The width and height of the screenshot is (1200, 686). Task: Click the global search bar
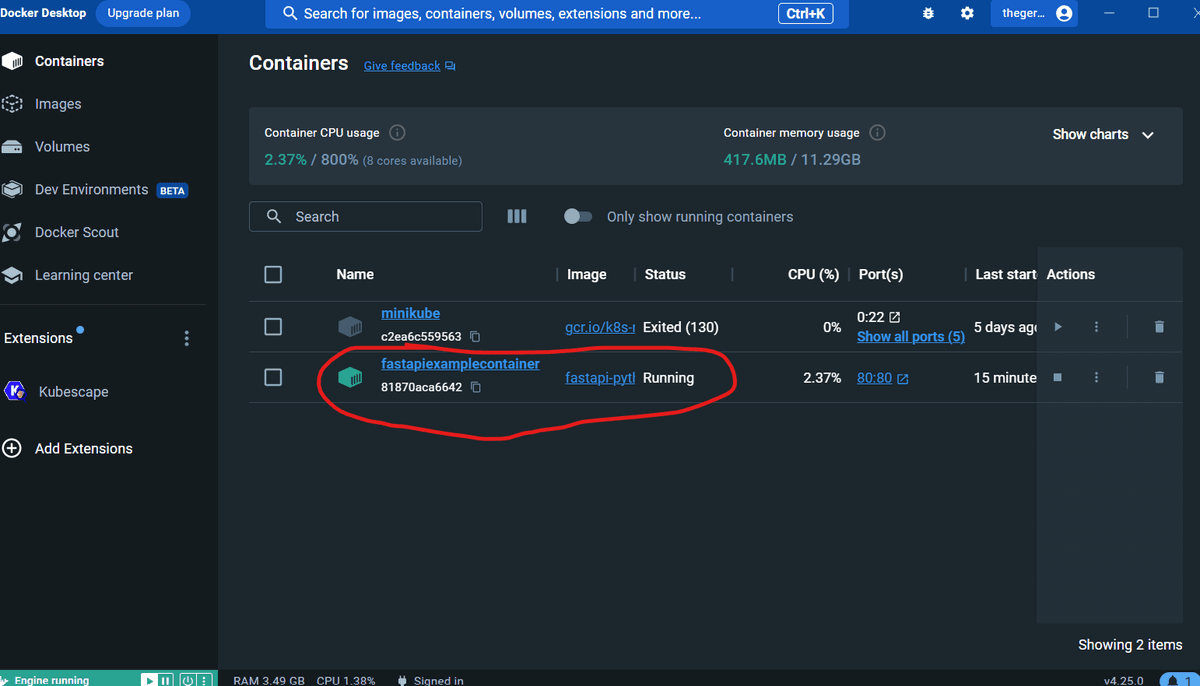click(x=557, y=14)
